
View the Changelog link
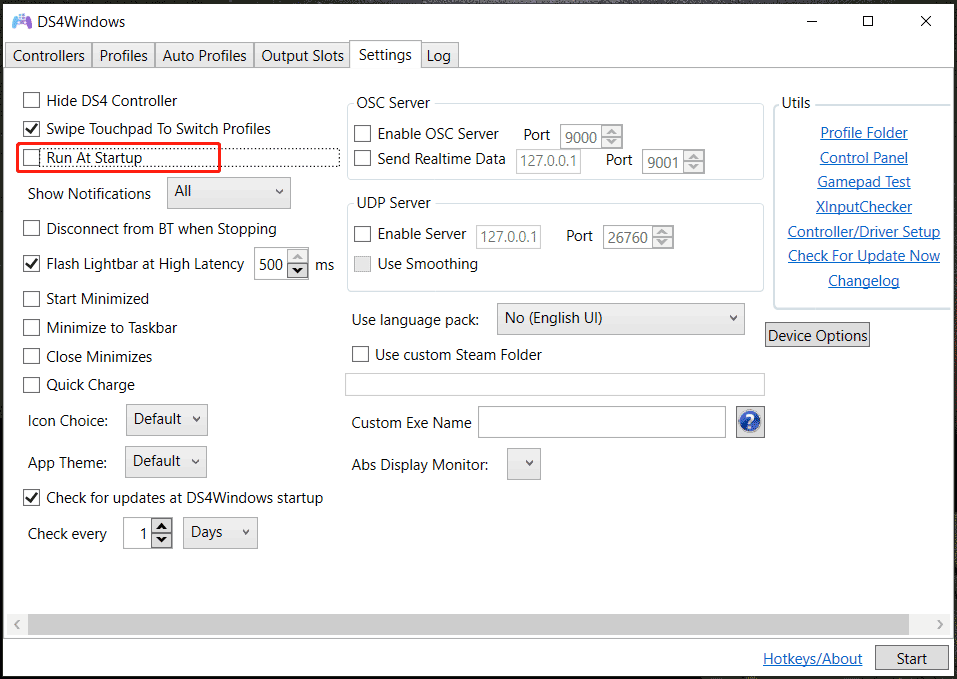(864, 281)
